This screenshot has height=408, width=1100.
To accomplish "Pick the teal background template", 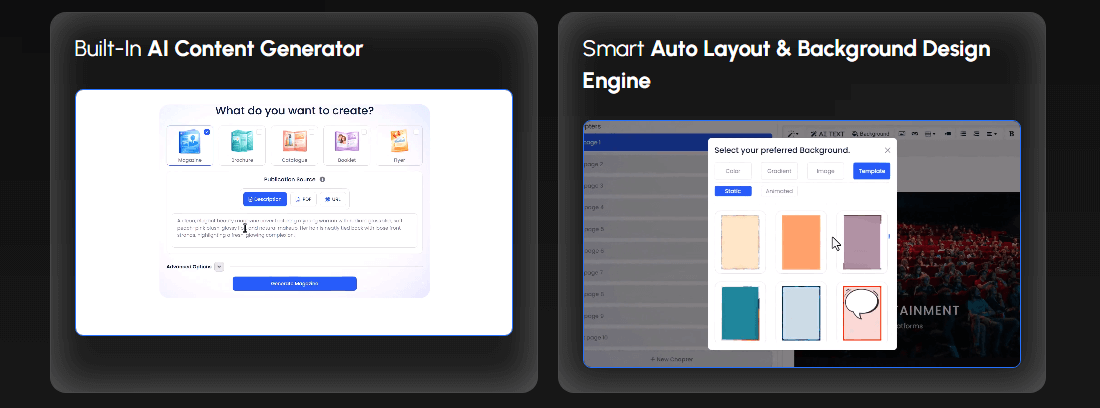I will click(x=740, y=313).
